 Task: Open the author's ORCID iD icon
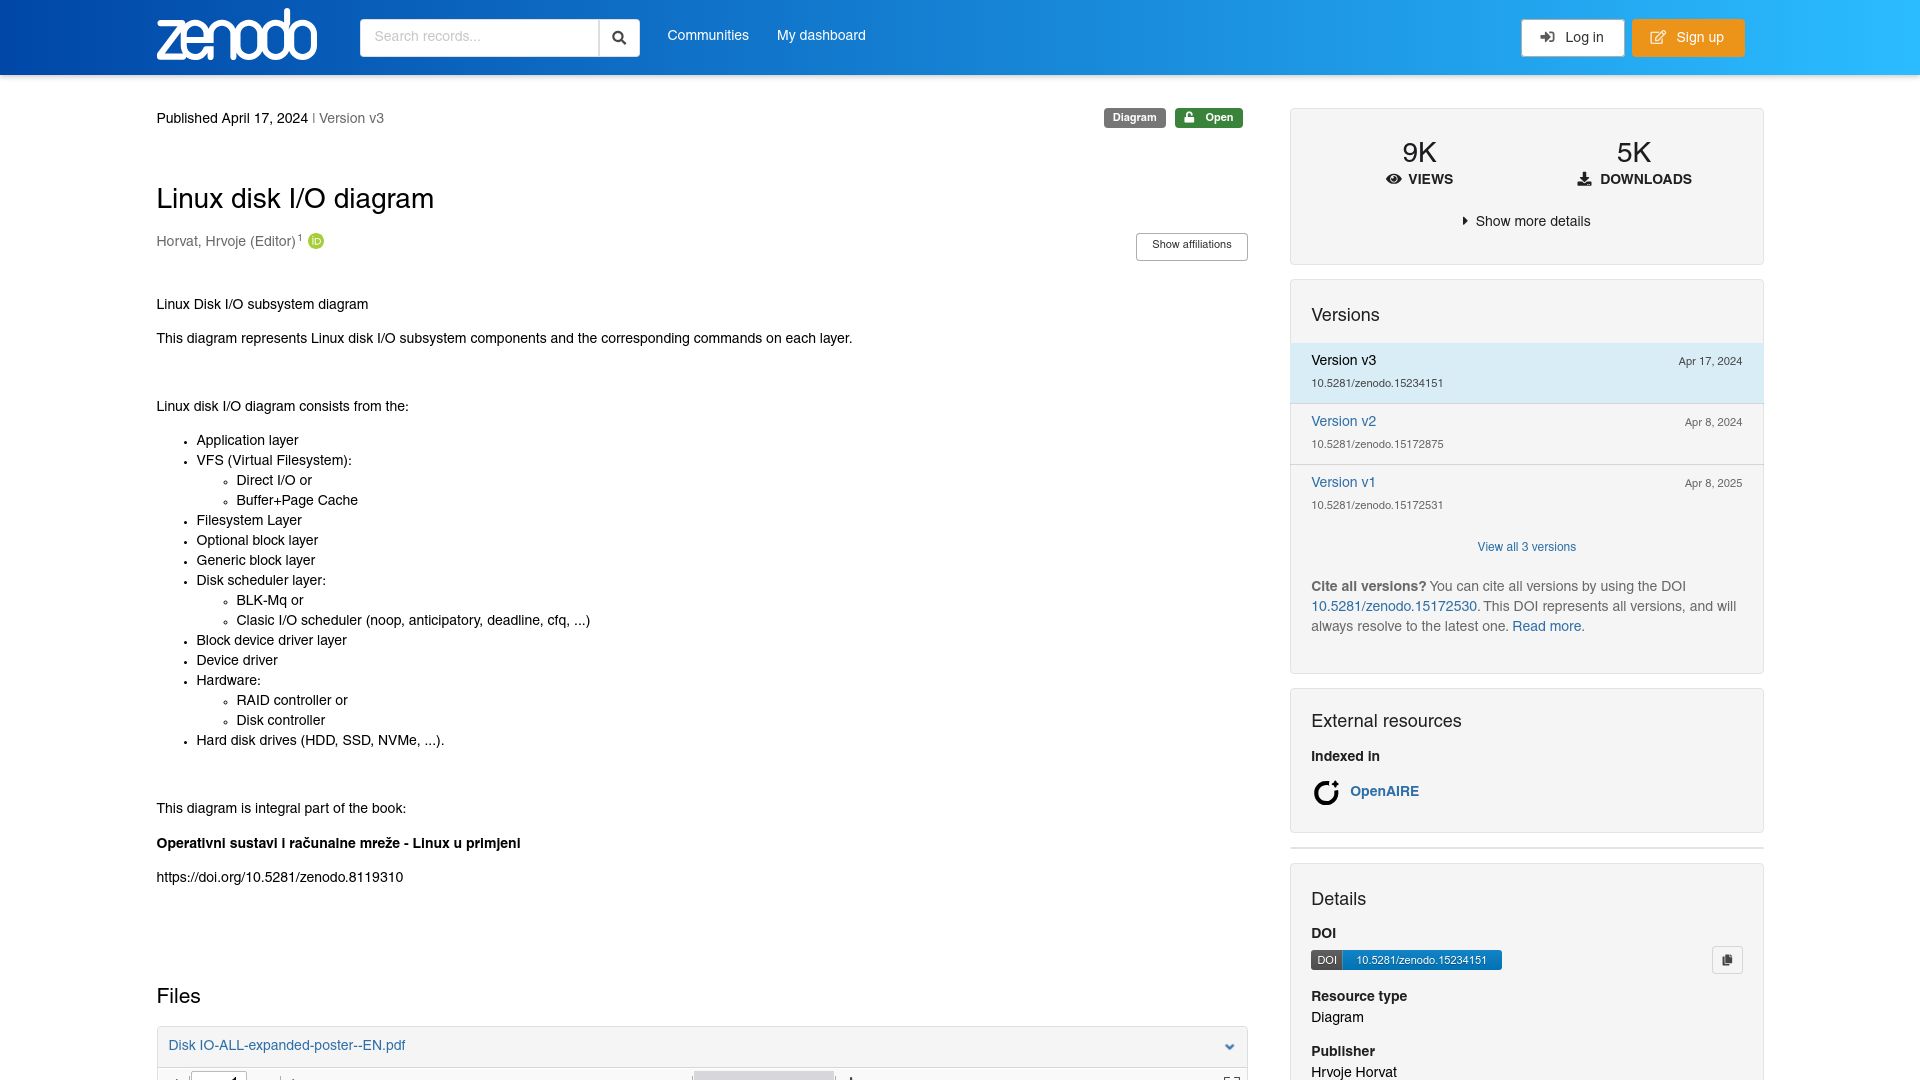tap(316, 241)
